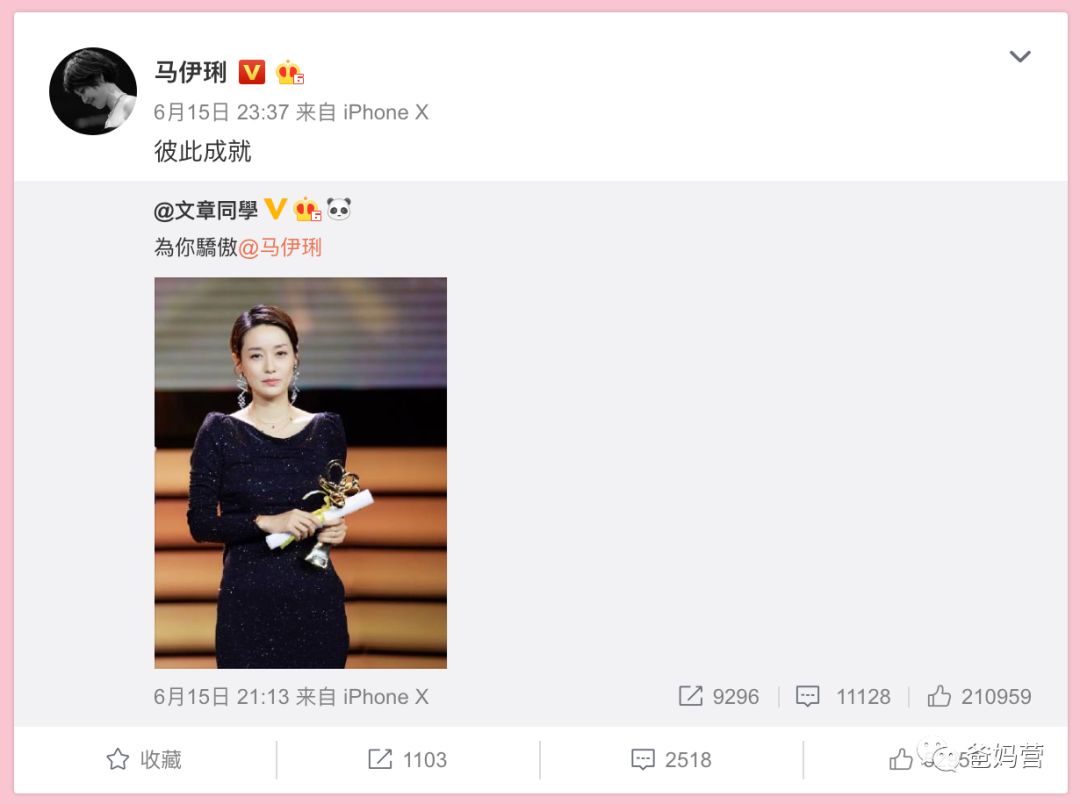Open the 2518 comments section
The height and width of the screenshot is (804, 1080).
tap(671, 759)
